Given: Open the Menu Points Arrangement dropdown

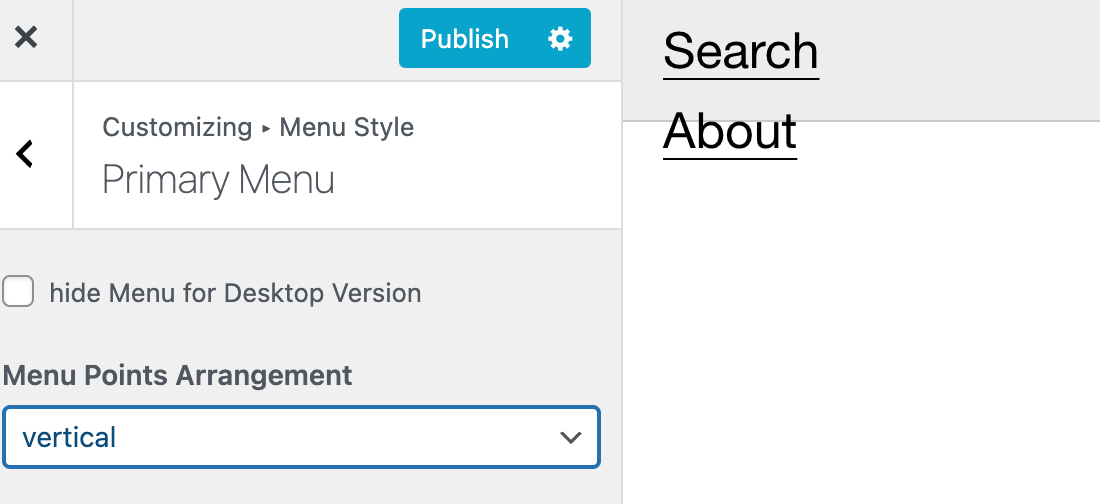Looking at the screenshot, I should [x=300, y=437].
